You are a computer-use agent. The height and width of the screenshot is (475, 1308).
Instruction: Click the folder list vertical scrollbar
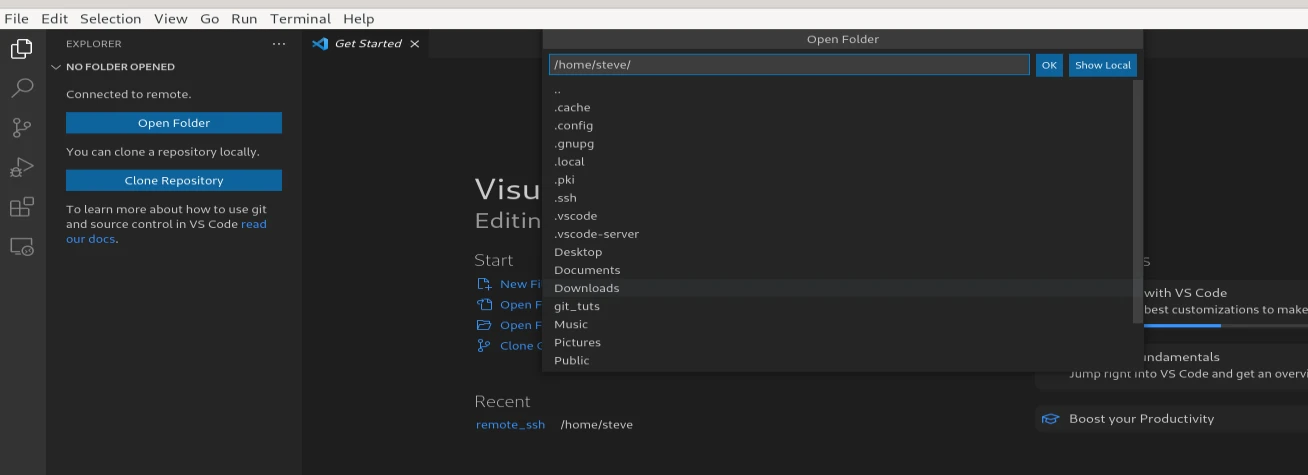1137,200
